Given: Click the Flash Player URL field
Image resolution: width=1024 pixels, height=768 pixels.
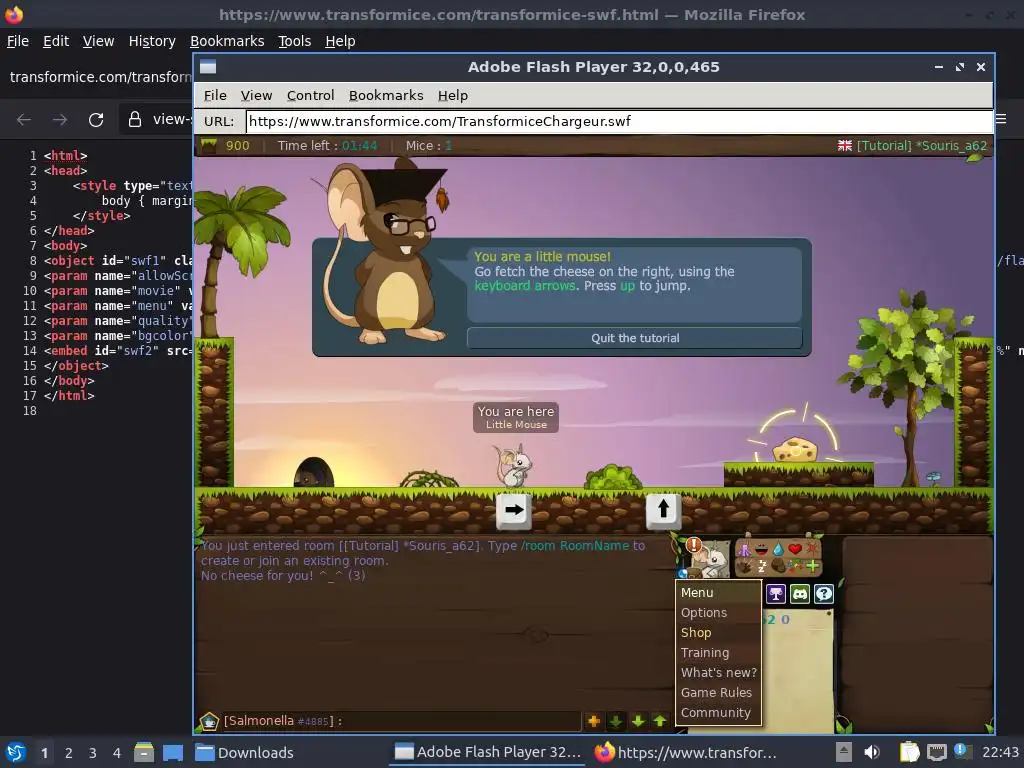Looking at the screenshot, I should pyautogui.click(x=619, y=121).
